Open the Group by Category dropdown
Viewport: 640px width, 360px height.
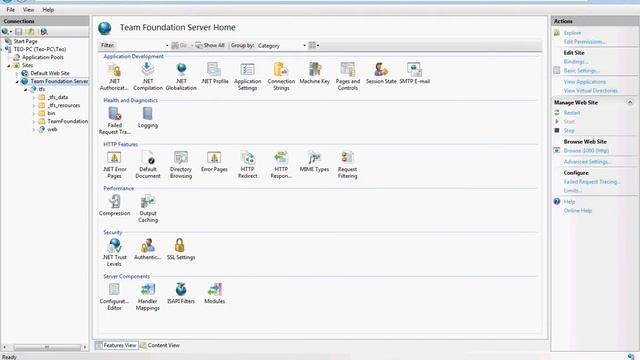pyautogui.click(x=282, y=45)
